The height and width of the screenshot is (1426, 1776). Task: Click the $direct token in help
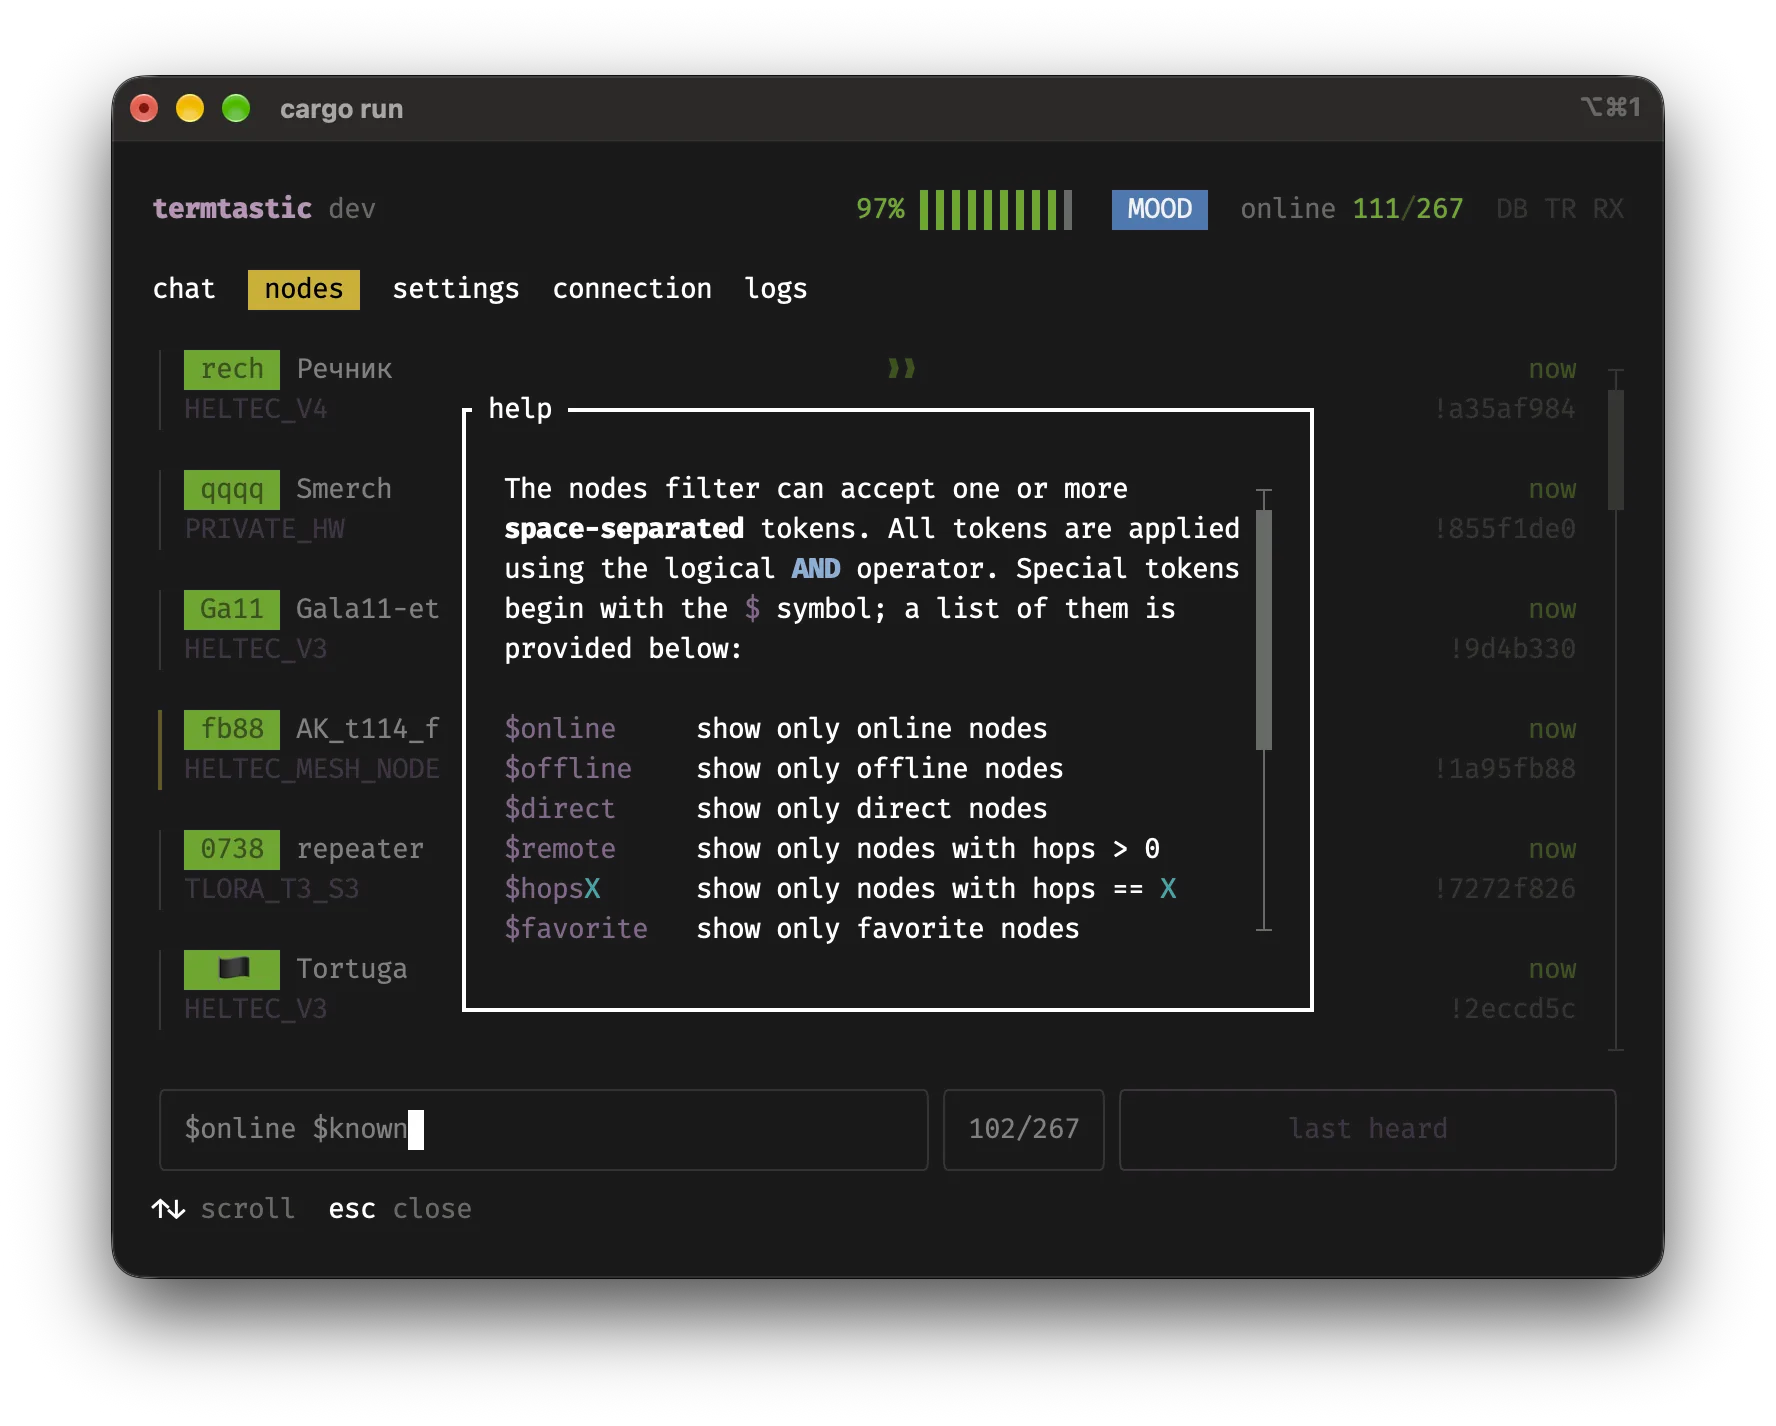[x=560, y=809]
